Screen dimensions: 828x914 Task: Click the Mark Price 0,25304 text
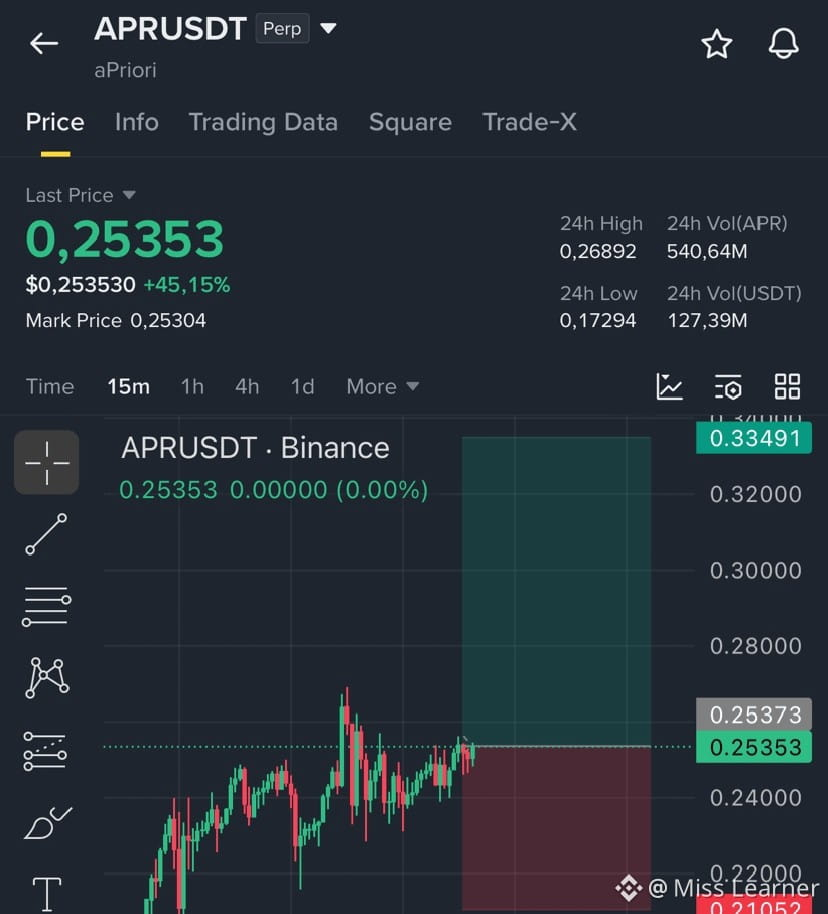(116, 320)
